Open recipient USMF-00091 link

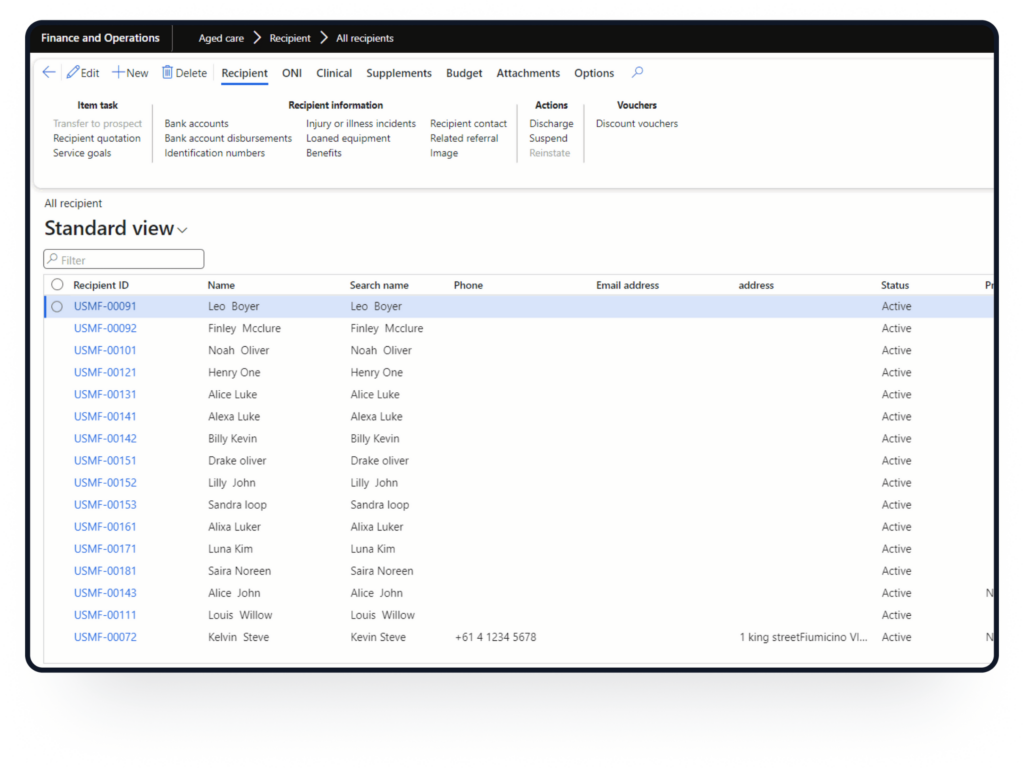105,306
